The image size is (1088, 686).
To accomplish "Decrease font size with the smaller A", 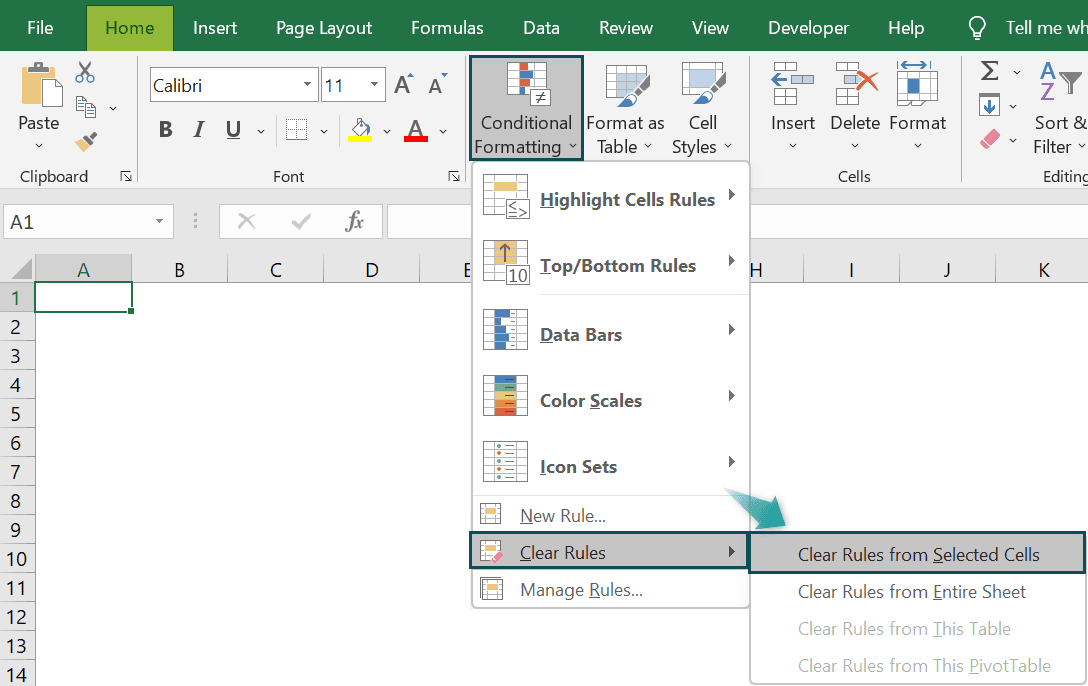I will (x=437, y=85).
